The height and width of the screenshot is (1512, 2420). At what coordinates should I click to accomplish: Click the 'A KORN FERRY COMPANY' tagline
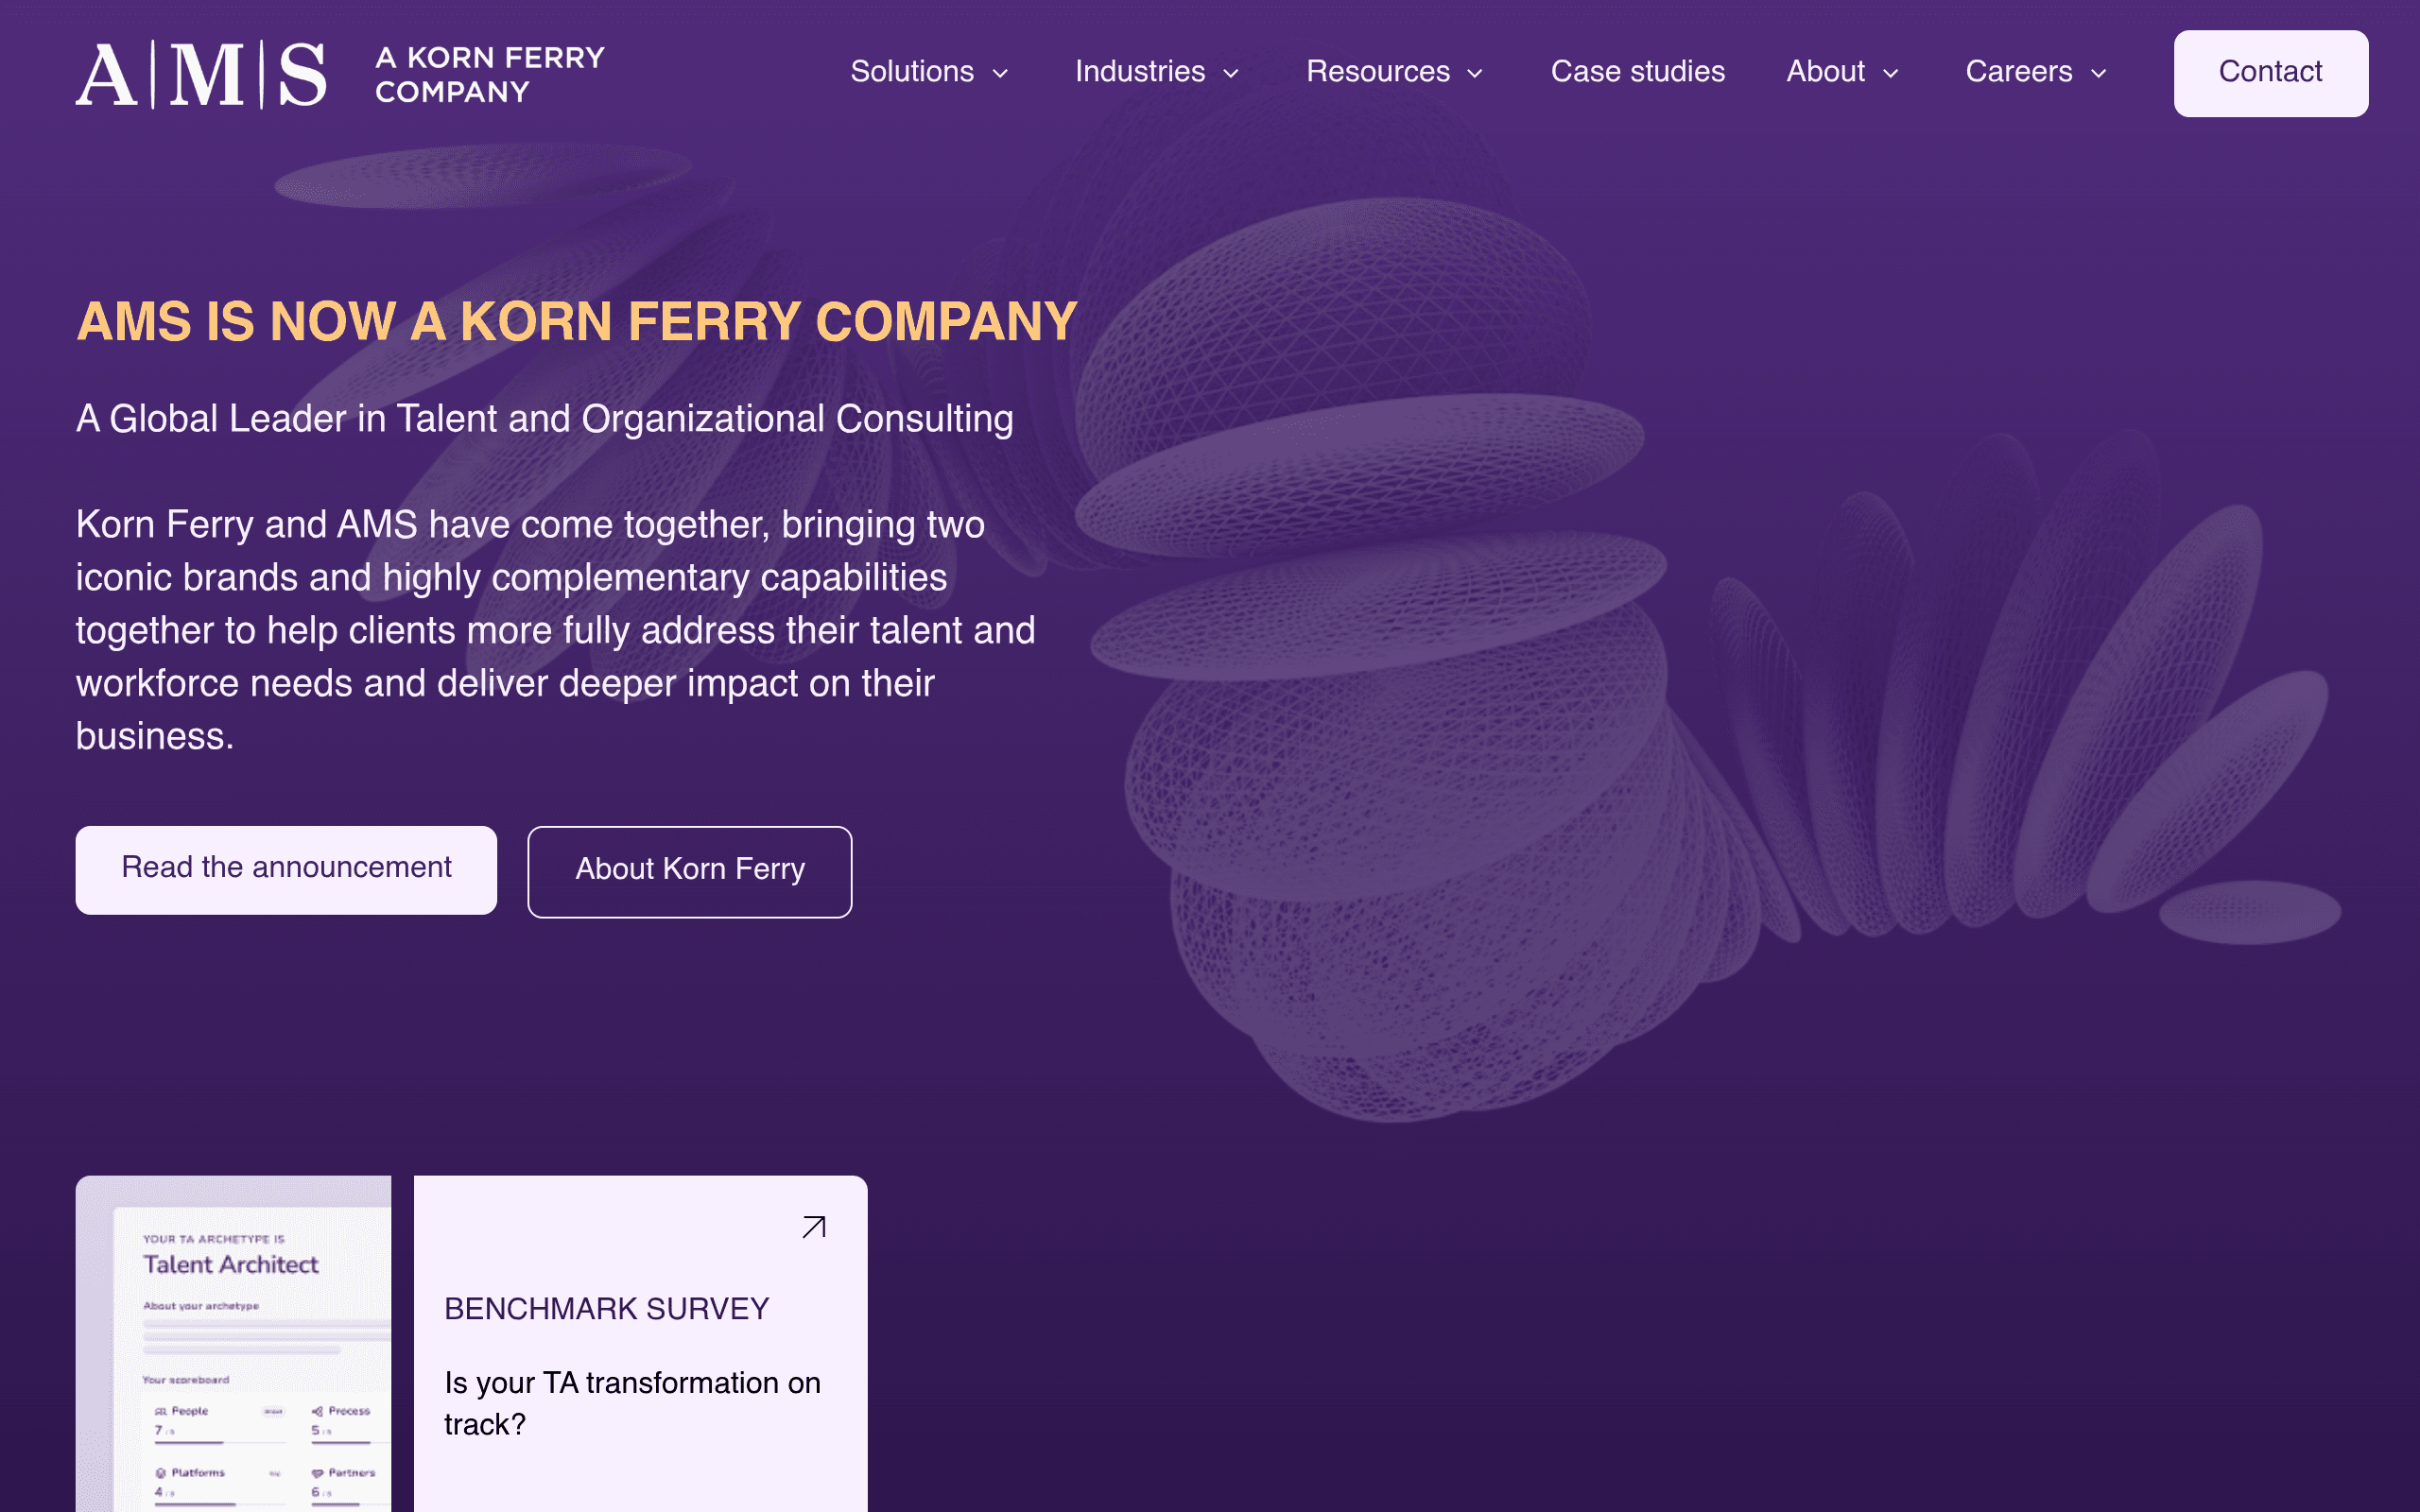coord(490,75)
